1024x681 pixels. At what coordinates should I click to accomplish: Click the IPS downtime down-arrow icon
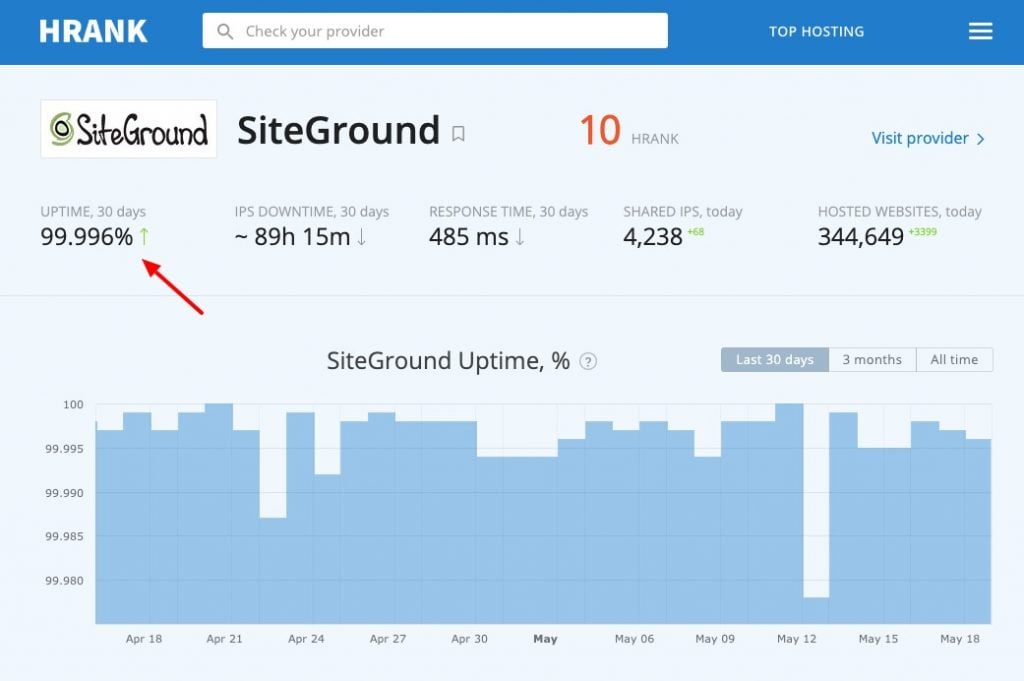(x=362, y=236)
